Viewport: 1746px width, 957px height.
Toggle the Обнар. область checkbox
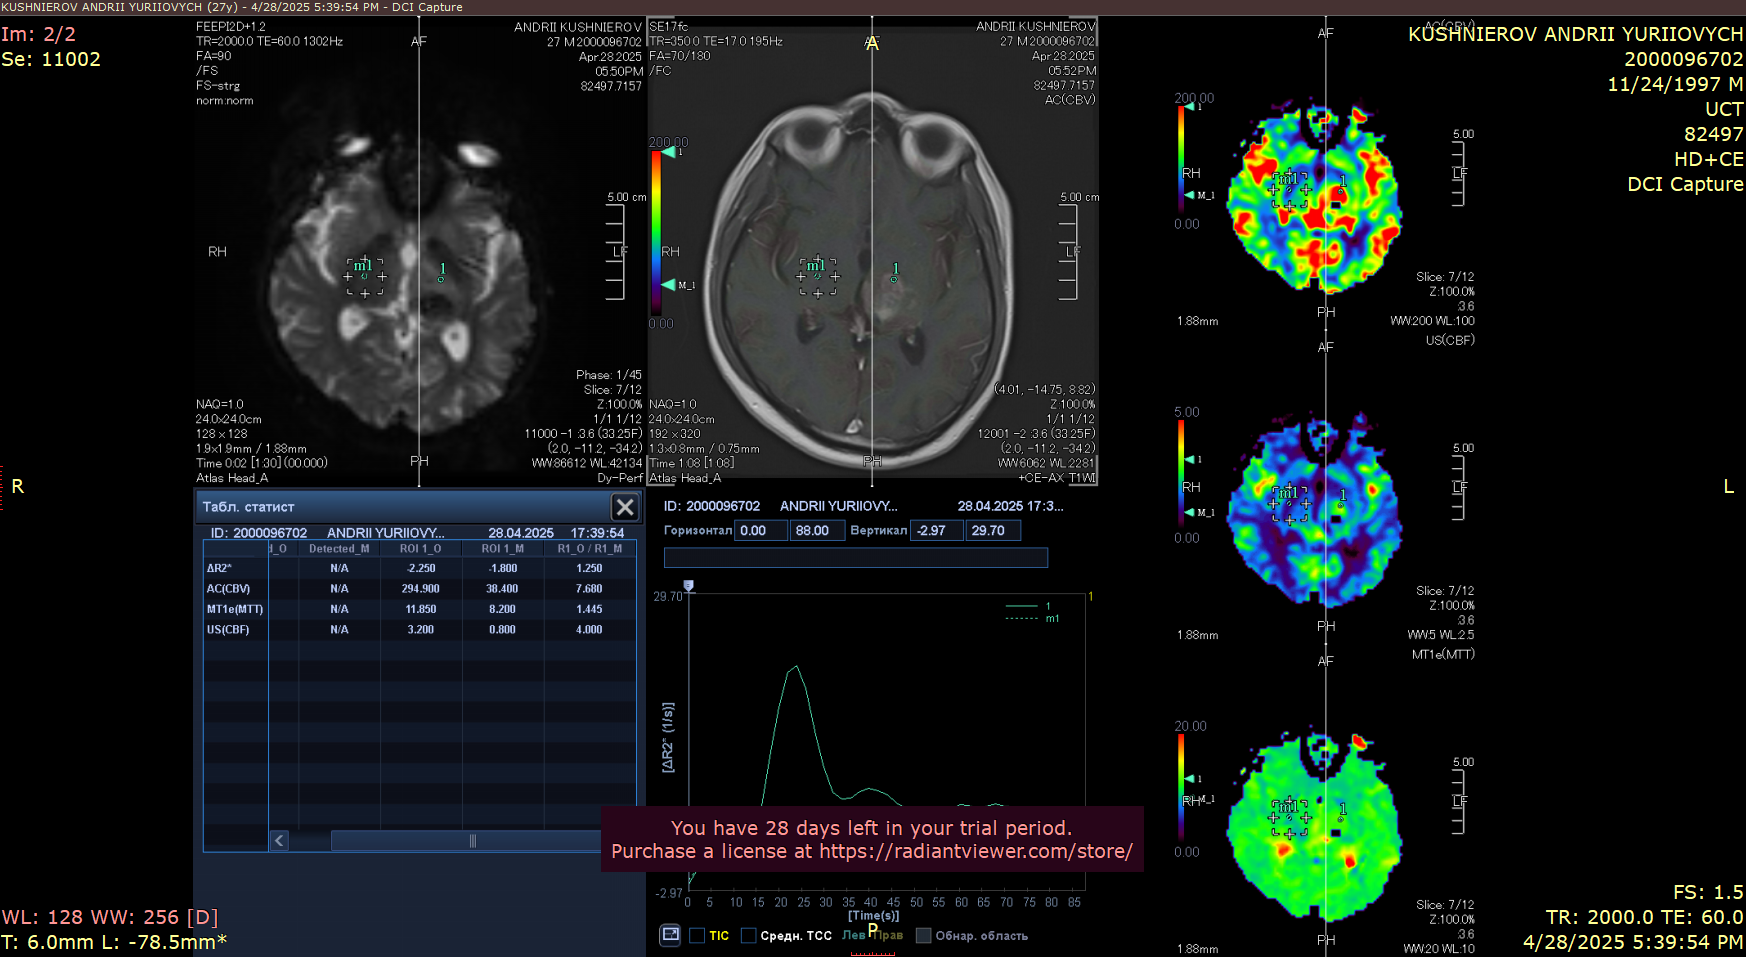pos(924,936)
